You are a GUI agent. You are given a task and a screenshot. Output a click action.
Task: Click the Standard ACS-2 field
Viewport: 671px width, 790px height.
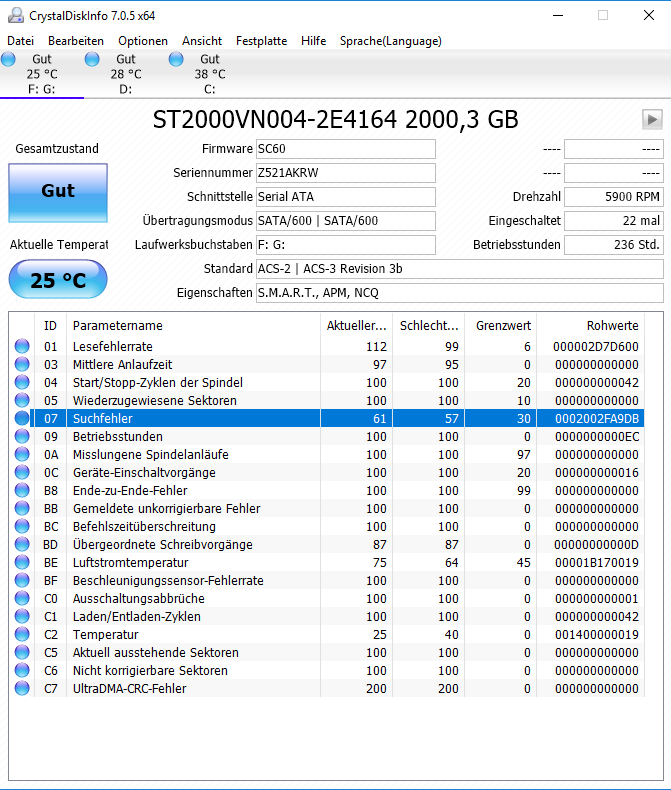point(459,269)
